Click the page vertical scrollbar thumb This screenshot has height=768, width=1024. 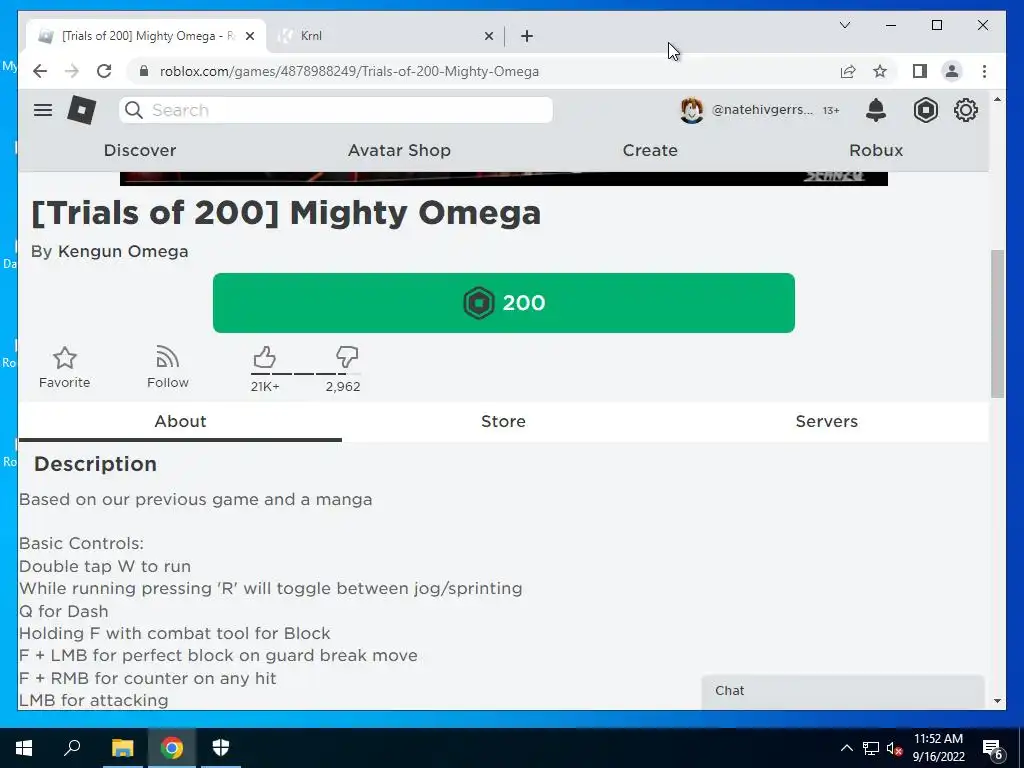pyautogui.click(x=997, y=323)
